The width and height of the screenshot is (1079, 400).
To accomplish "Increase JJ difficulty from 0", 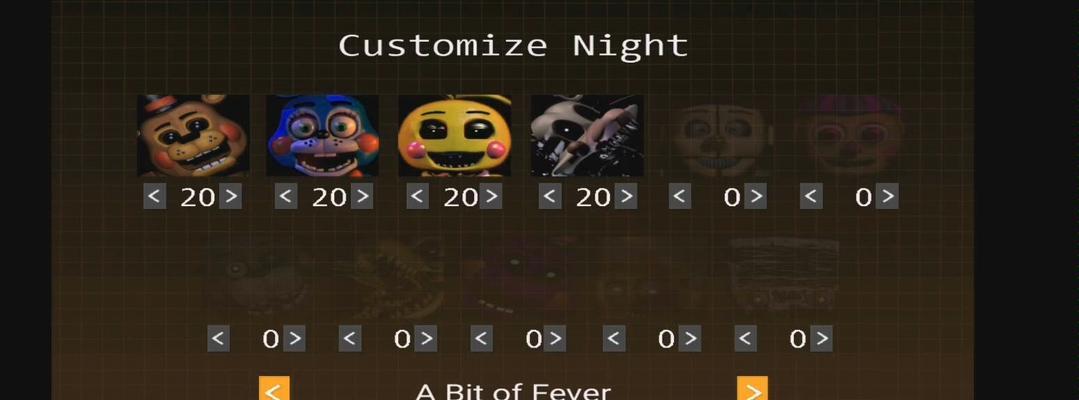I will (887, 197).
